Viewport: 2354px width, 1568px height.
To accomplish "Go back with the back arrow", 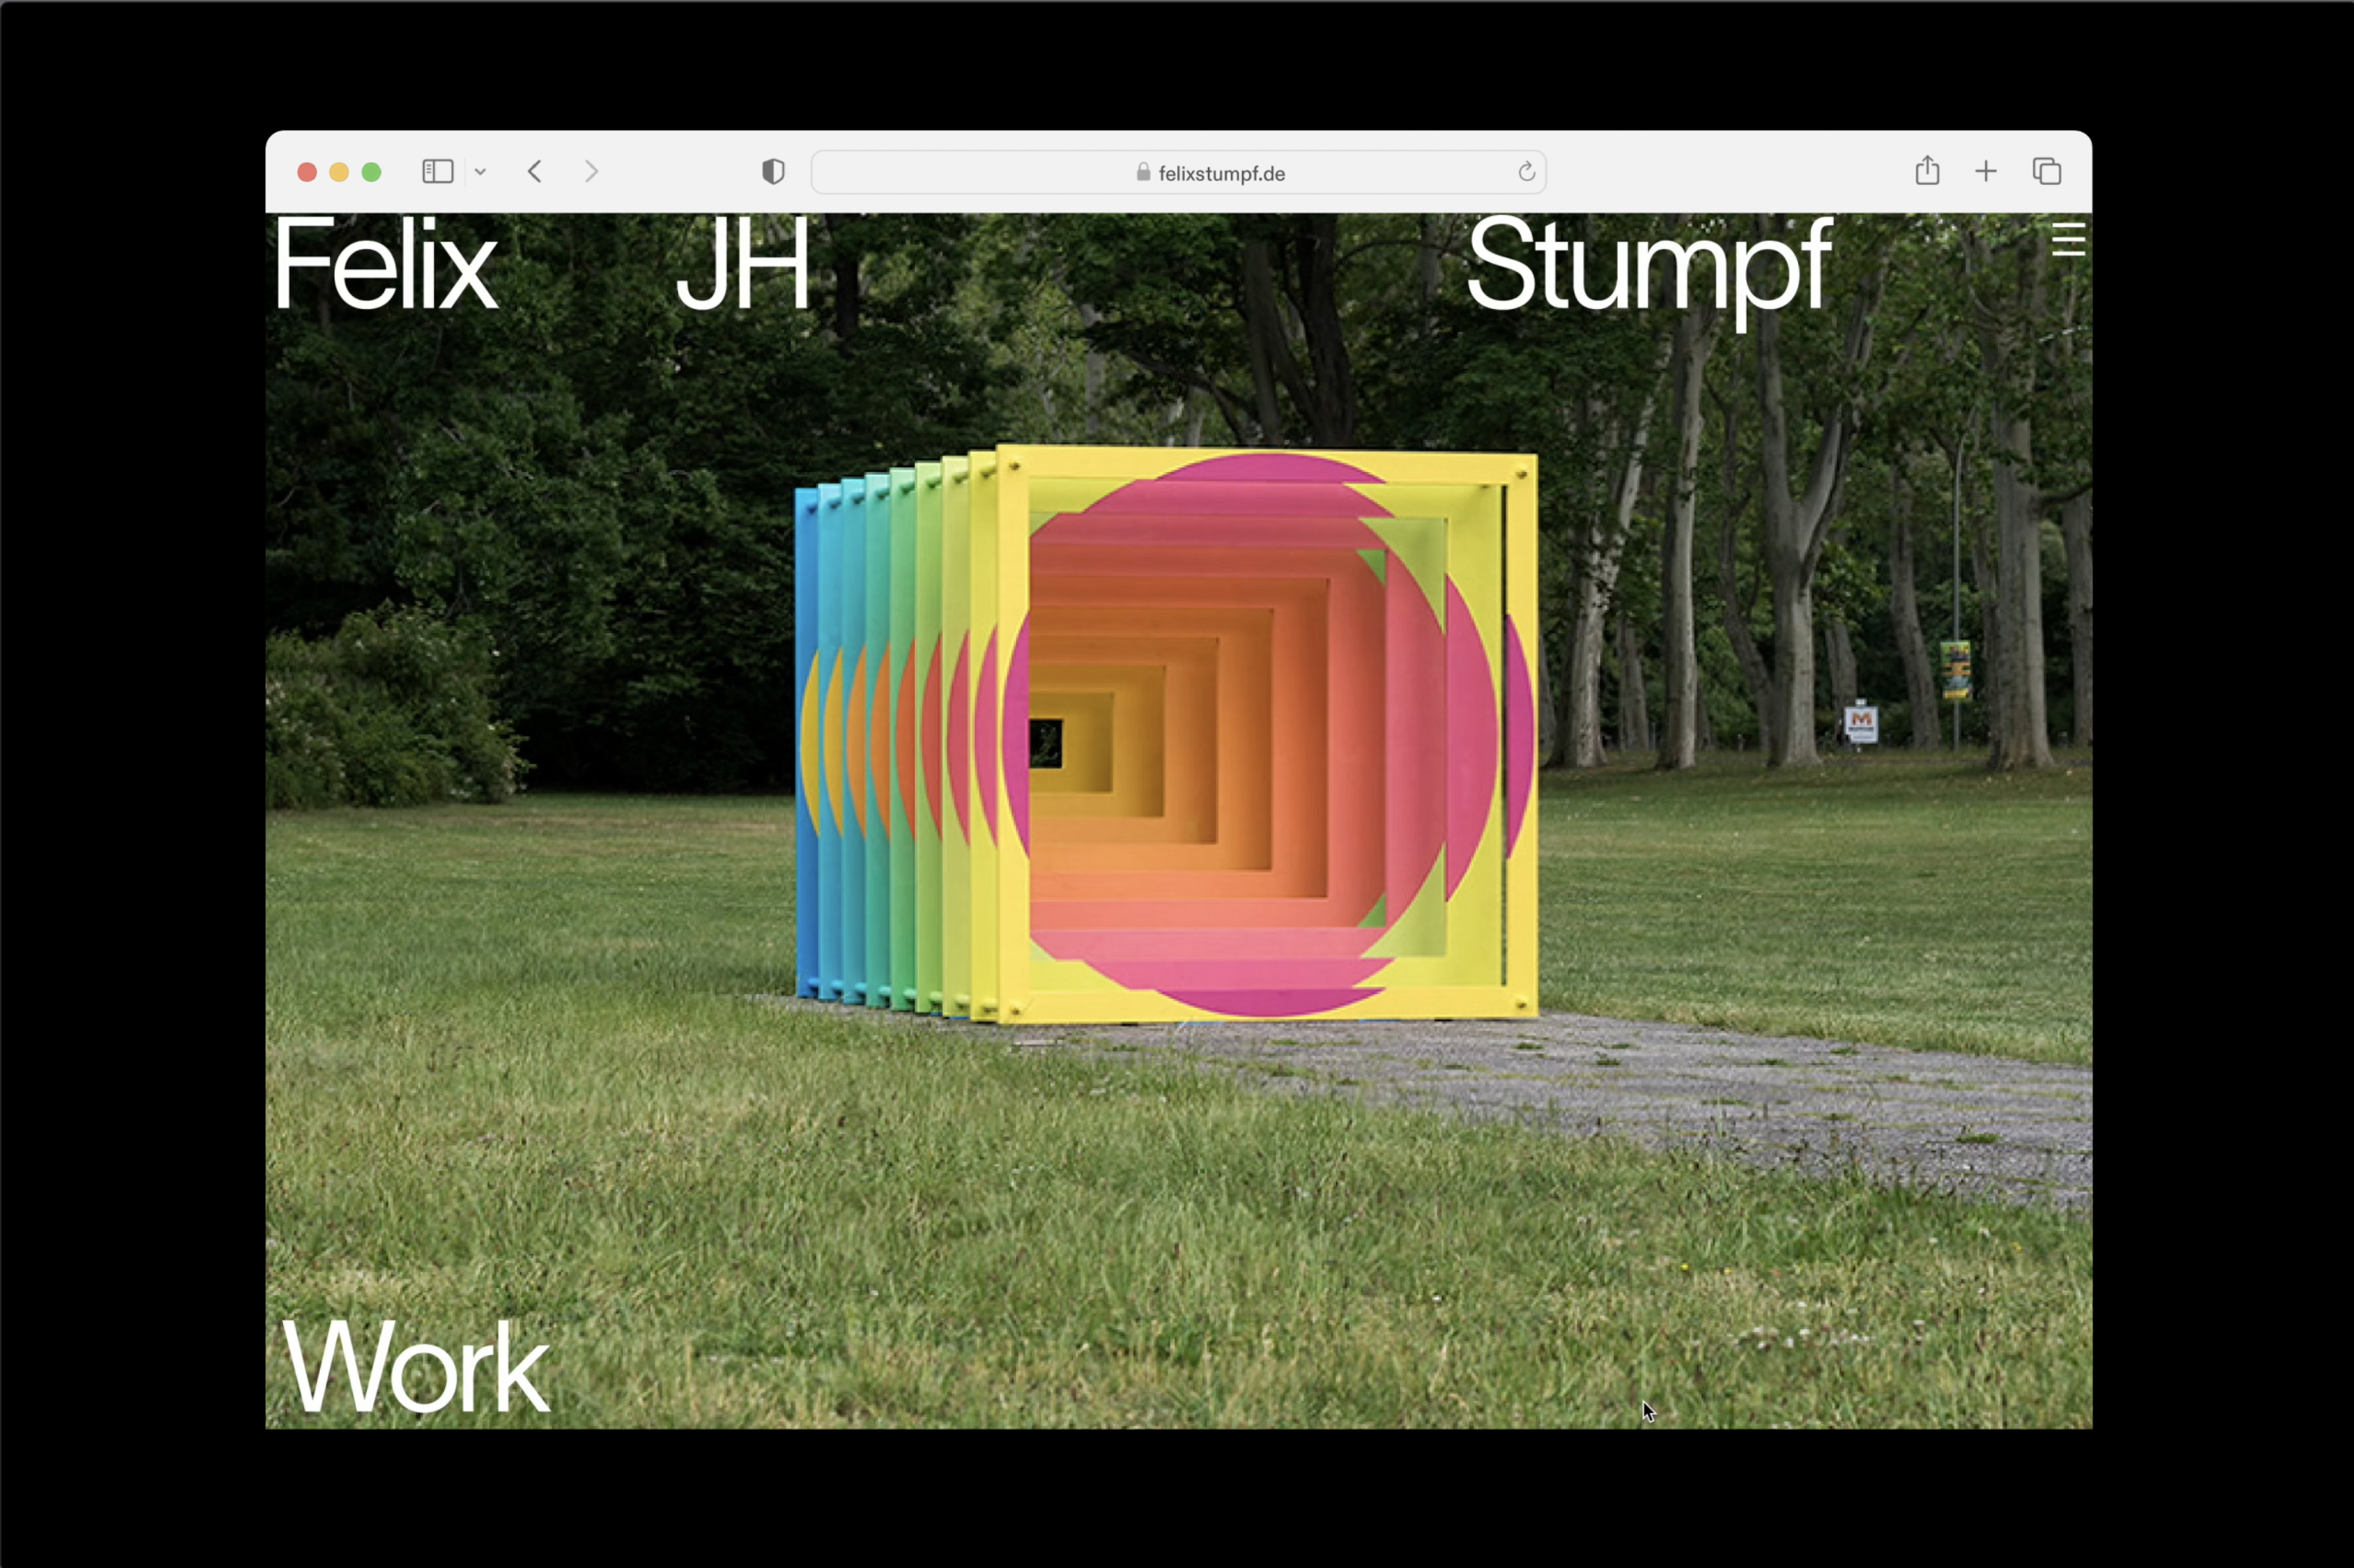I will coord(535,172).
